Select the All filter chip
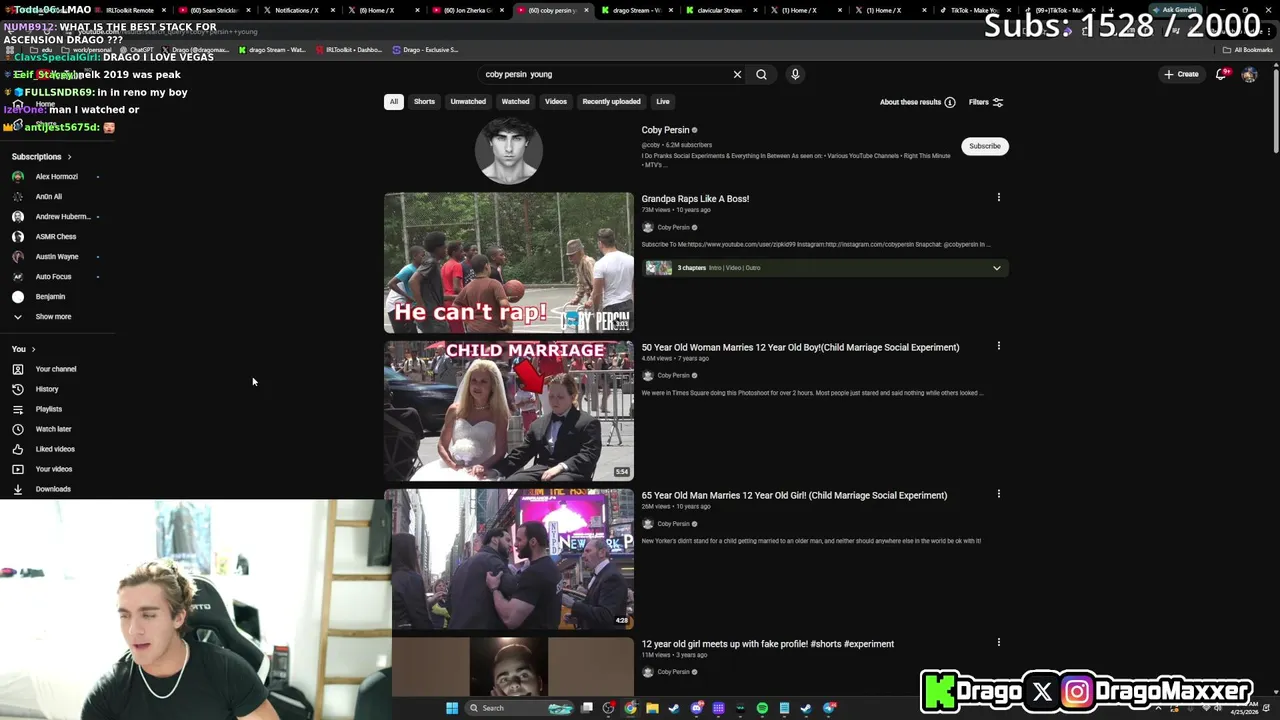The height and width of the screenshot is (720, 1280). [394, 102]
